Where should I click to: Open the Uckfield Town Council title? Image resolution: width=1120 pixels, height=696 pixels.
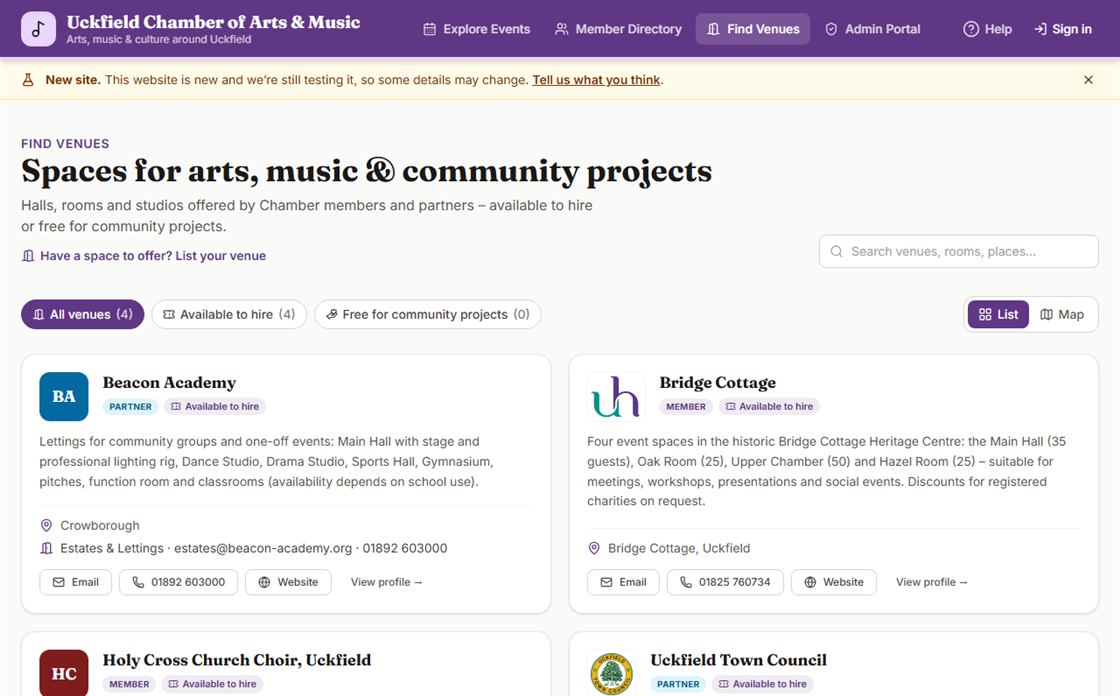point(739,660)
